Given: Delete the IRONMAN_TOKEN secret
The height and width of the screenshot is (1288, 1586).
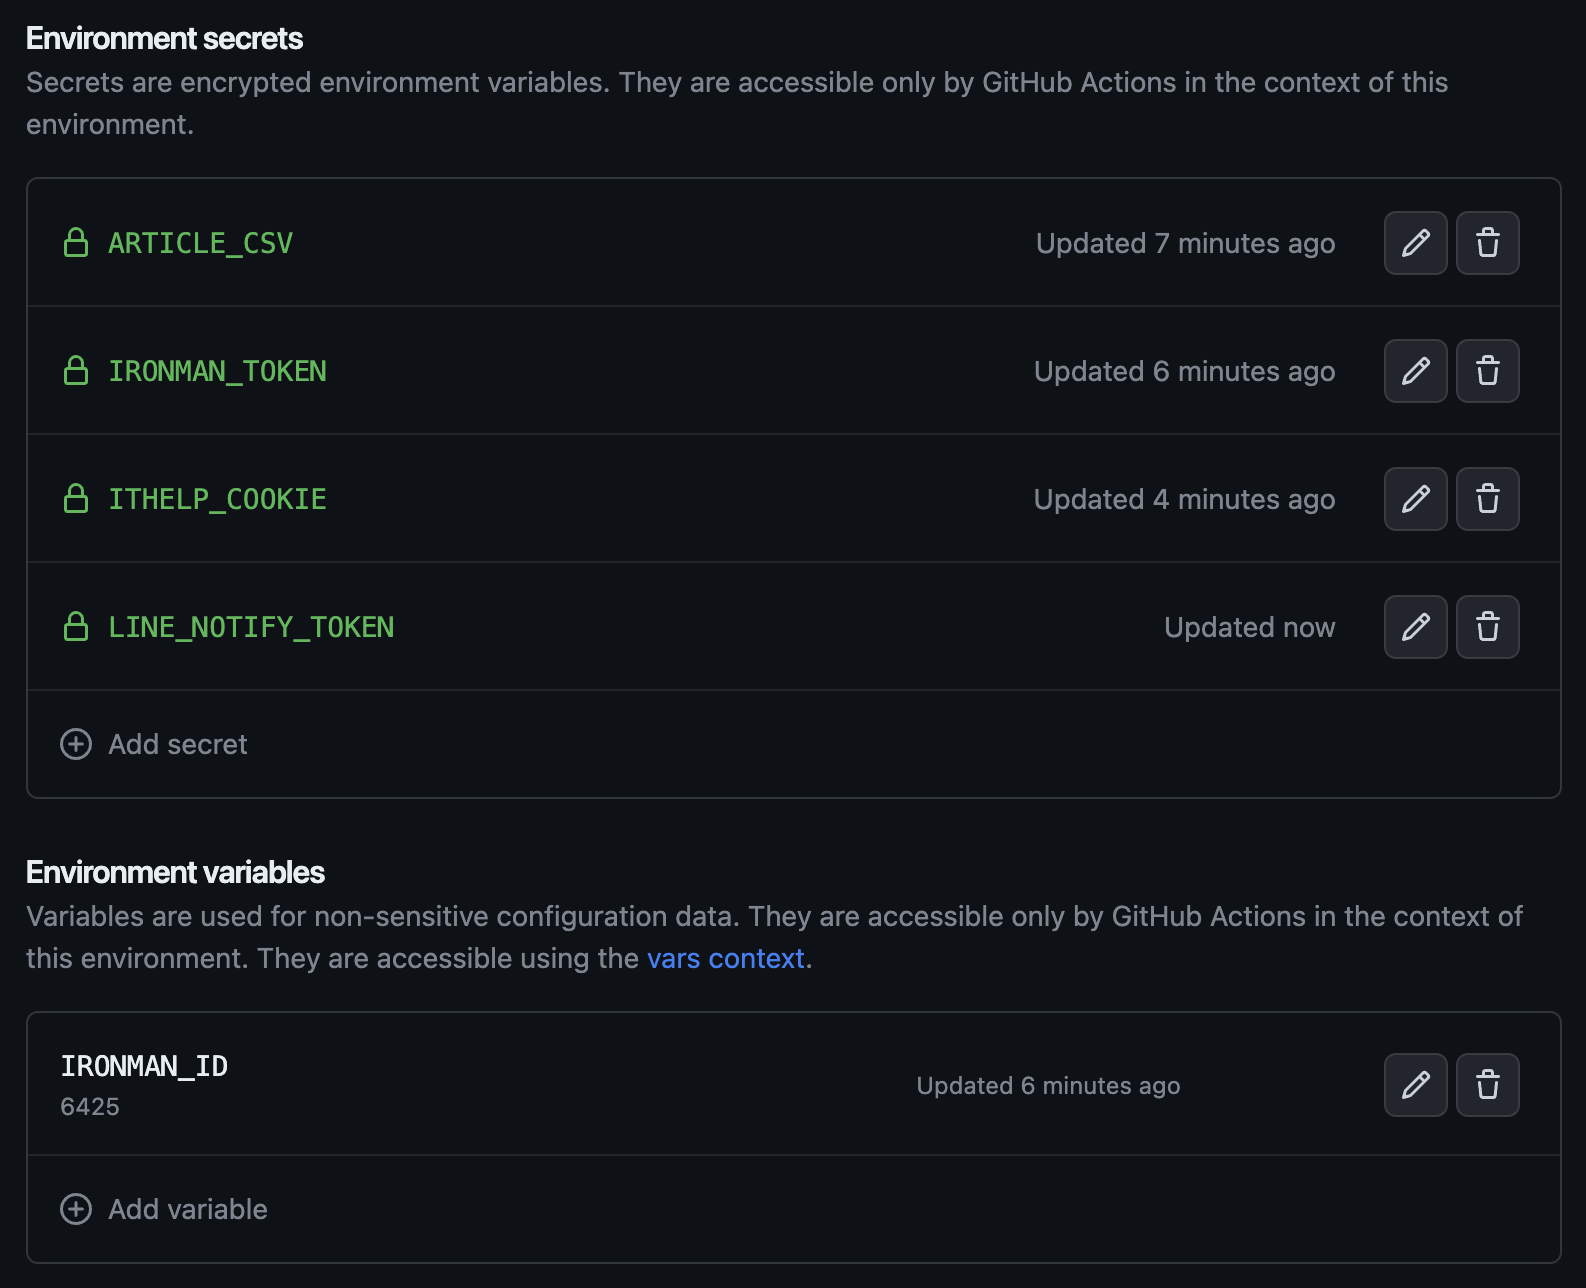Looking at the screenshot, I should pos(1487,371).
